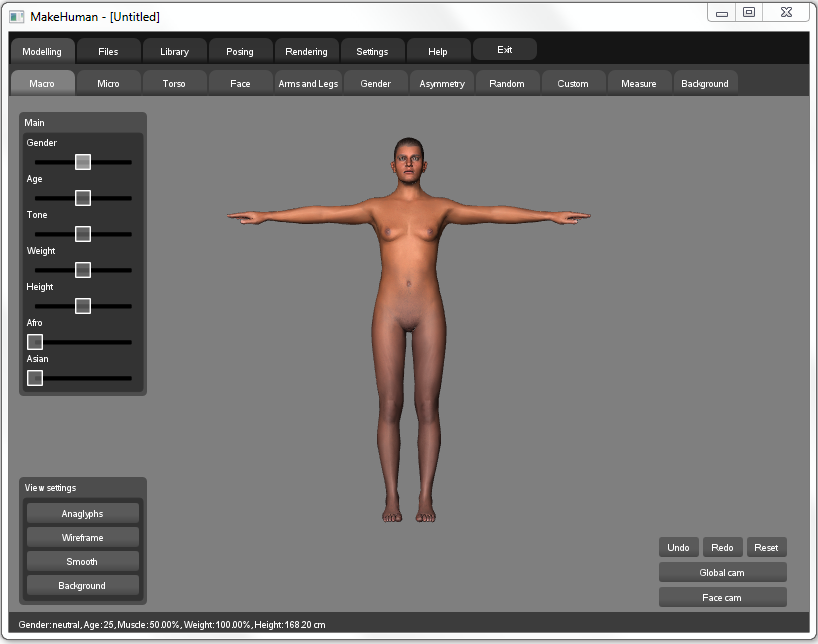Toggle Smooth shading on model

(x=82, y=562)
